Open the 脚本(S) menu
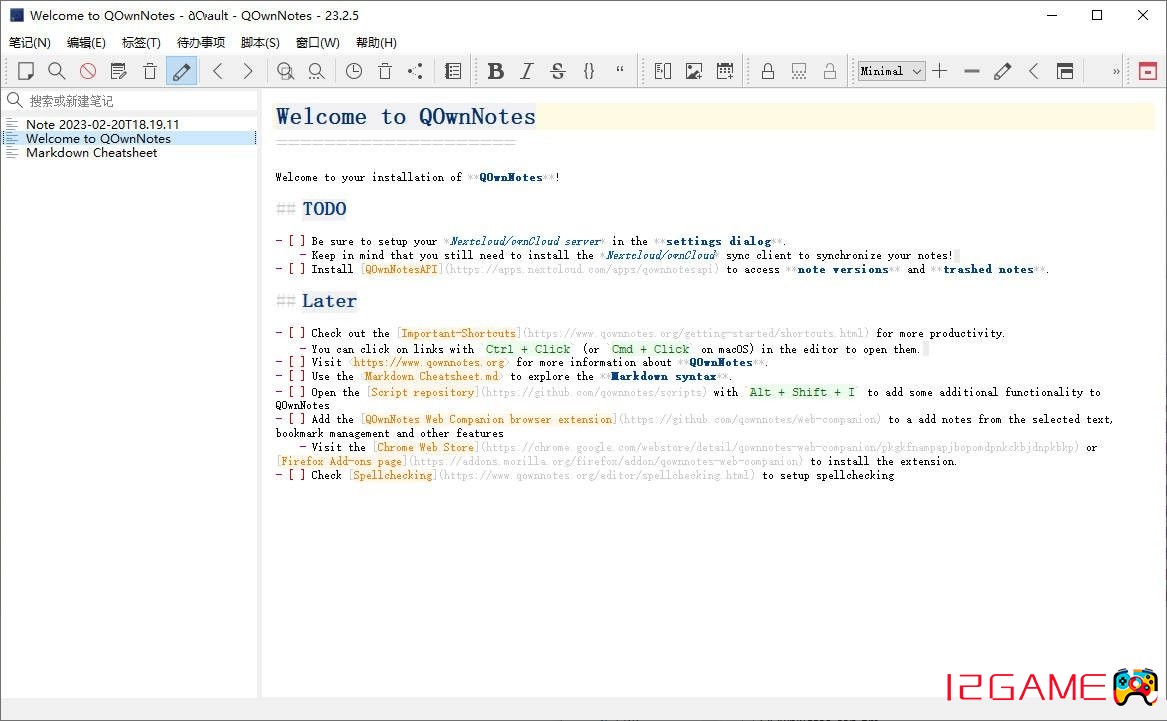1167x721 pixels. click(x=260, y=42)
